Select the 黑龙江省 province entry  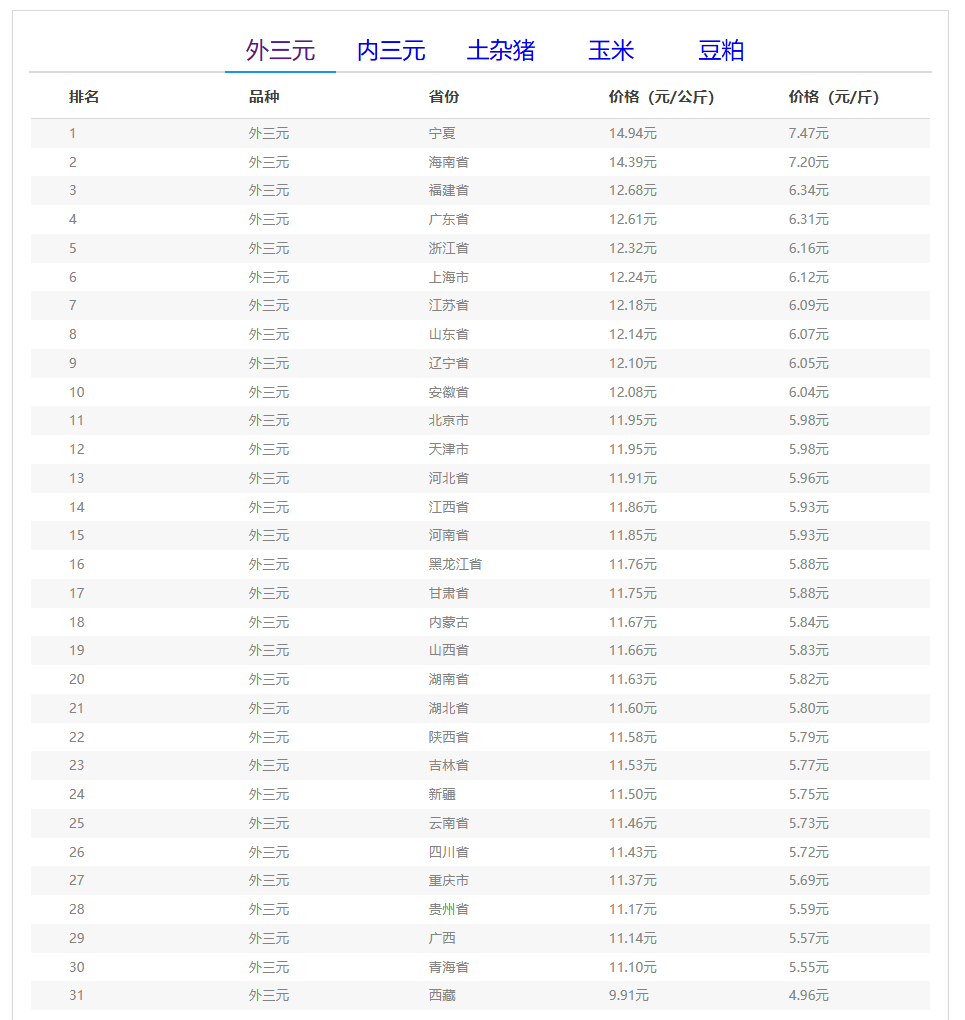[455, 564]
